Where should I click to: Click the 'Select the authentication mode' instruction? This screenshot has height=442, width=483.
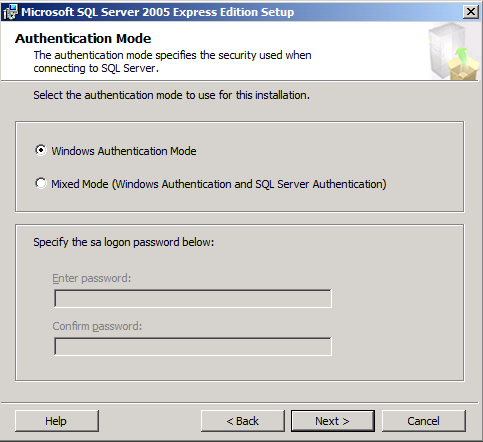point(171,95)
